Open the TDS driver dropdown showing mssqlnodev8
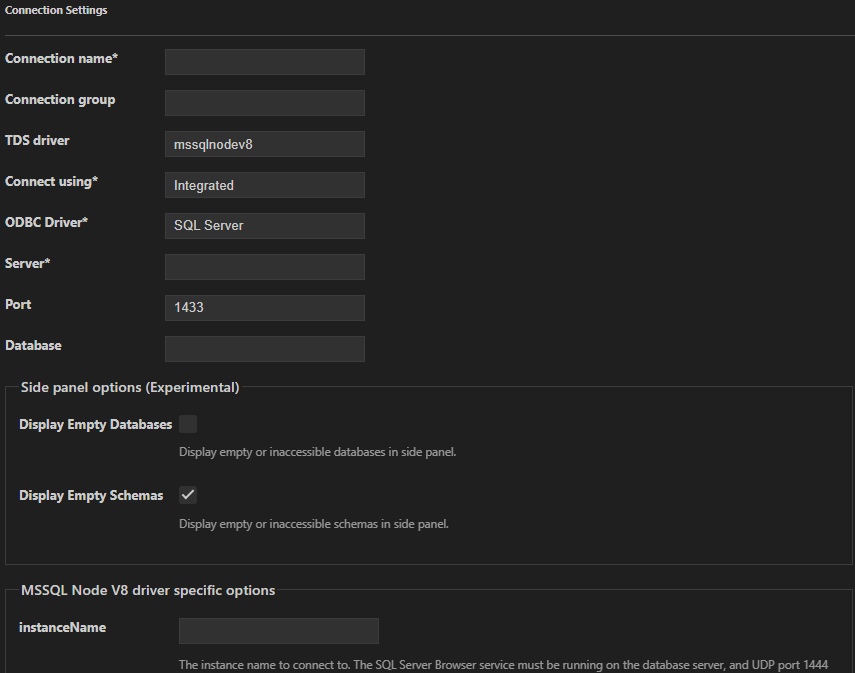 tap(264, 144)
